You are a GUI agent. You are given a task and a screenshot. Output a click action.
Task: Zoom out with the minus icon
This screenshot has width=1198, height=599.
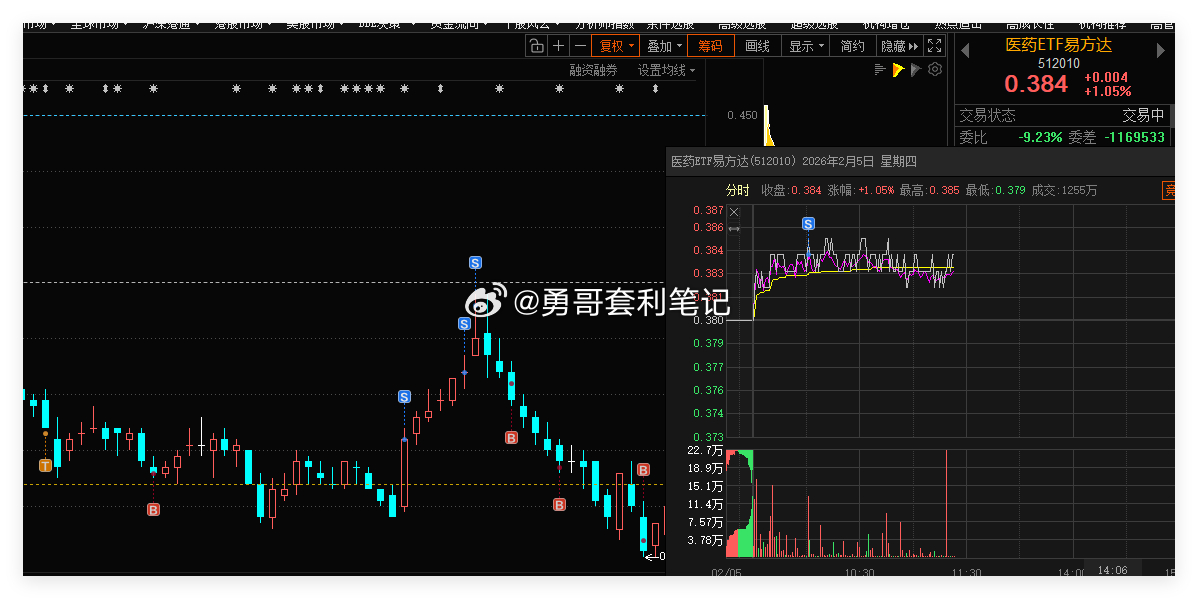(x=580, y=45)
